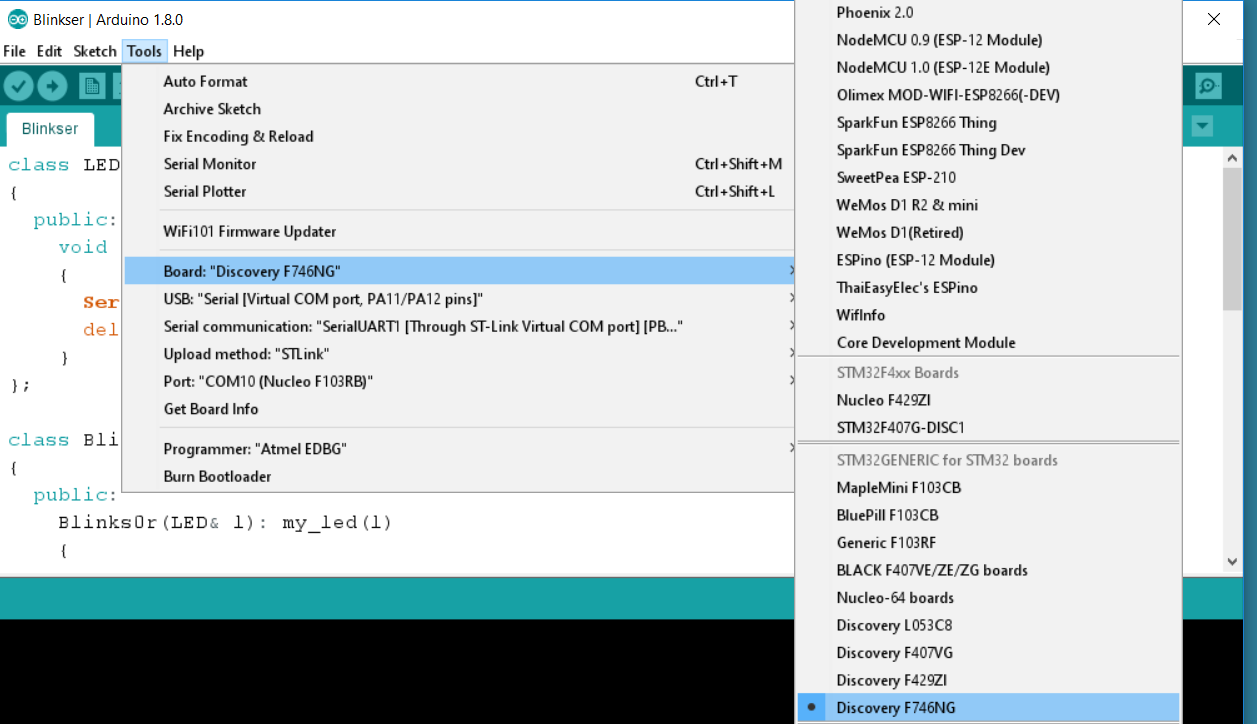The width and height of the screenshot is (1257, 724).
Task: Click the Arduino logo in title bar
Action: tap(17, 19)
